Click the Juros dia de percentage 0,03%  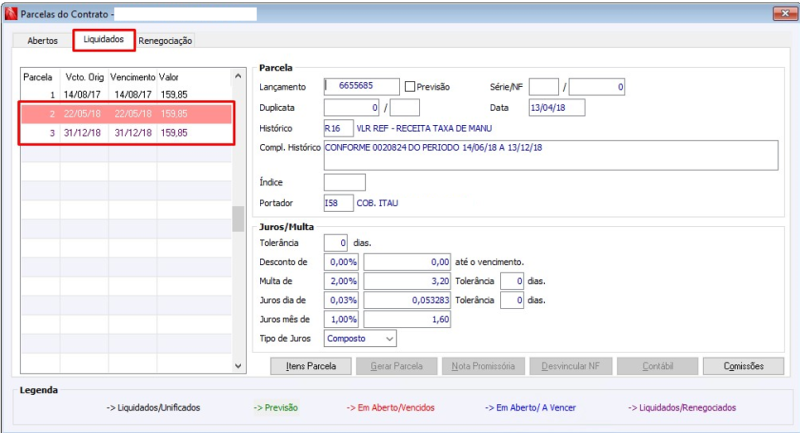coord(341,300)
